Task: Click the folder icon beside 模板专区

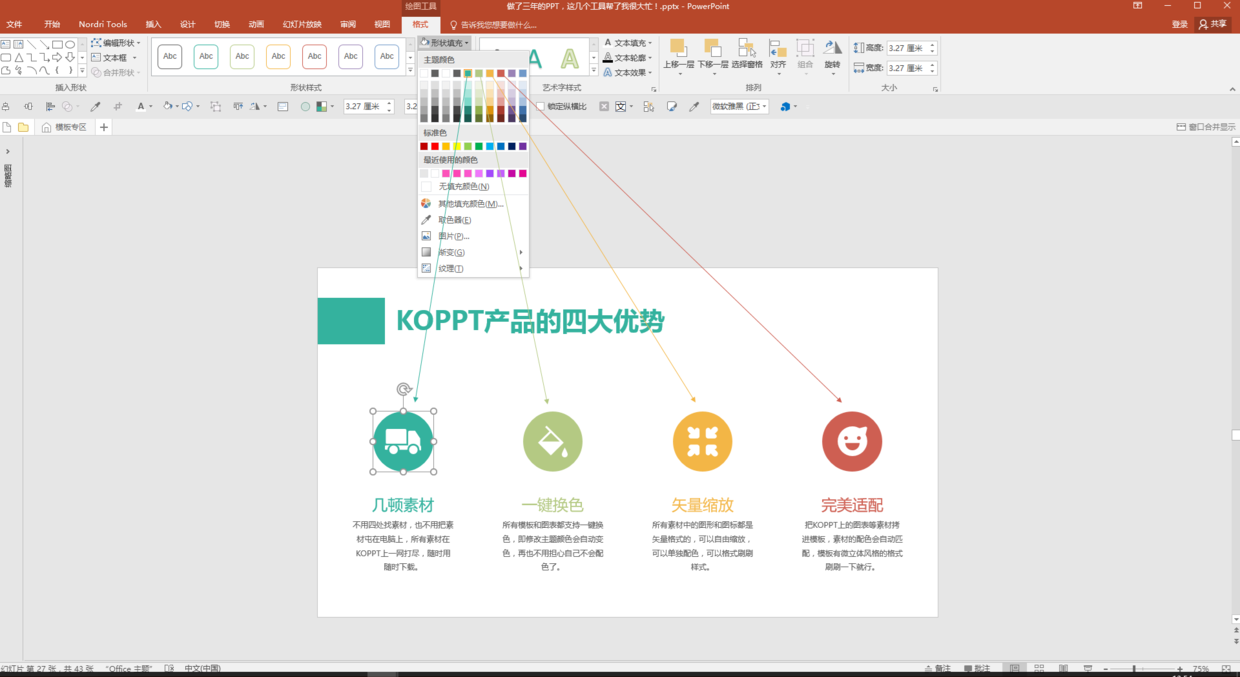Action: point(23,127)
